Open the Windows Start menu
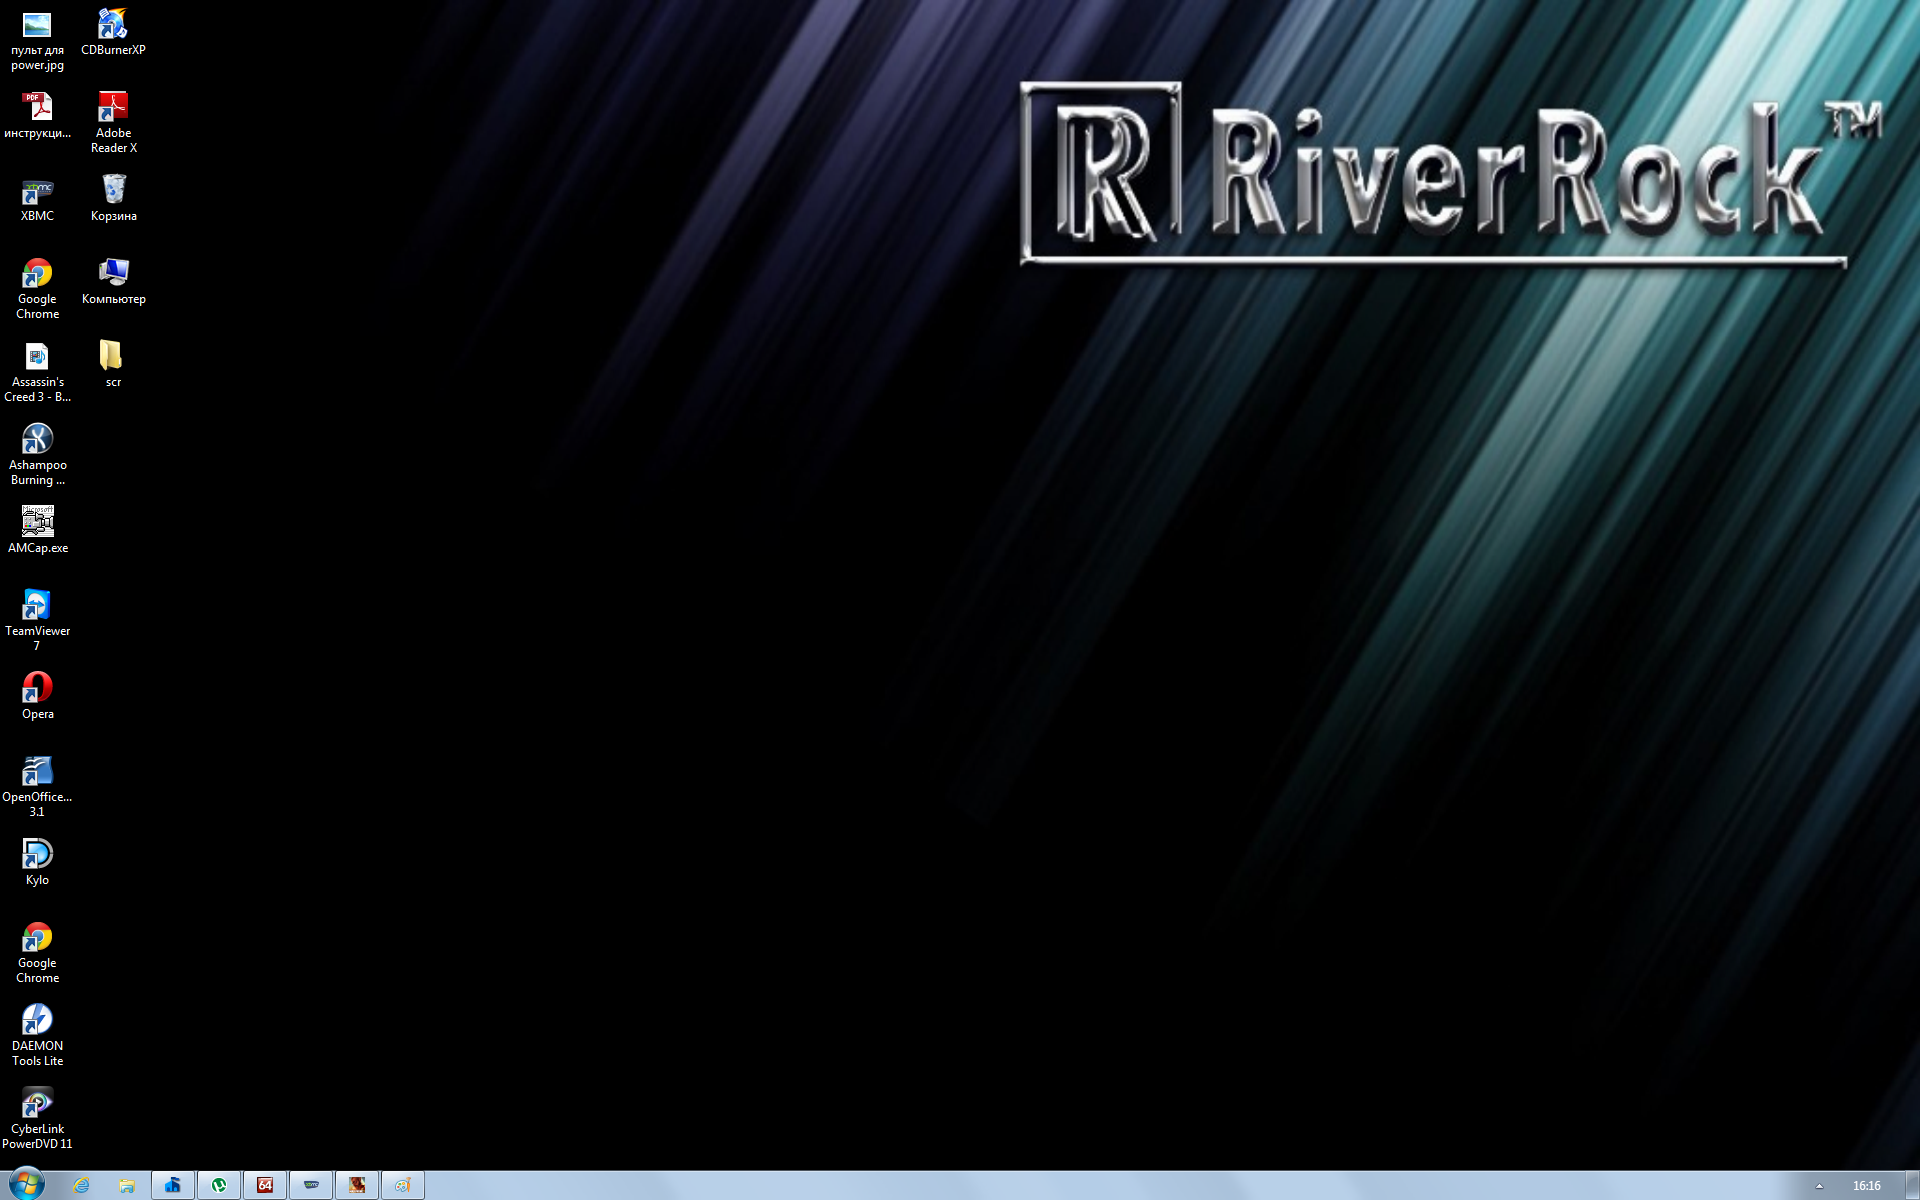Viewport: 1920px width, 1200px height. click(x=26, y=1185)
